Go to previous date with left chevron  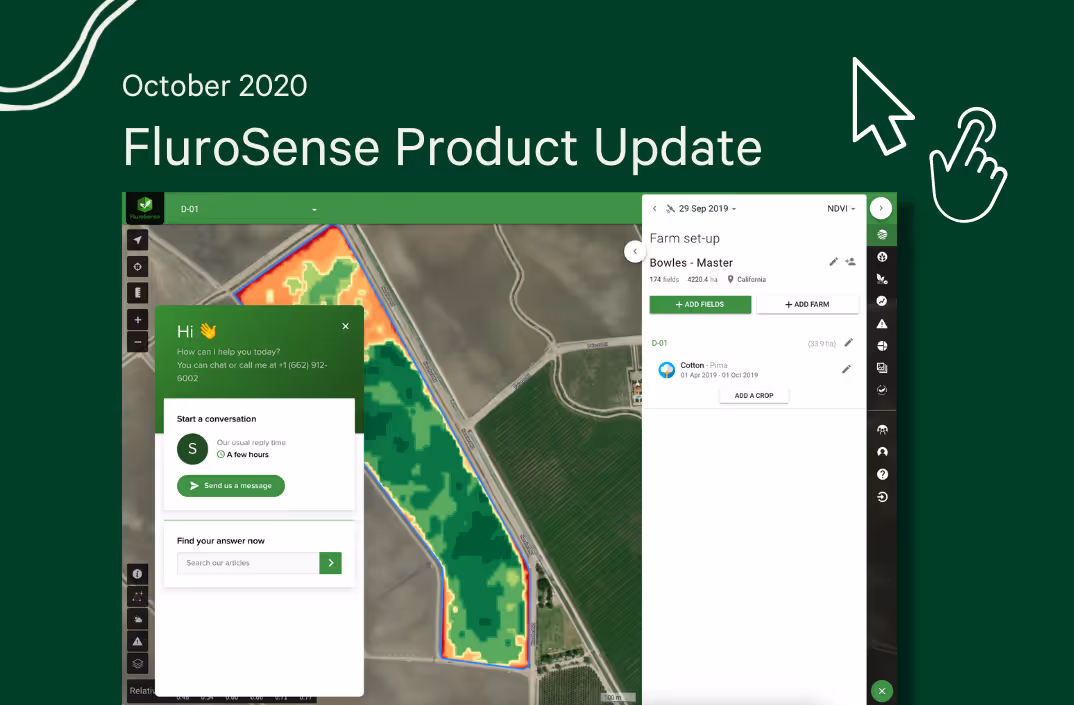[x=654, y=208]
